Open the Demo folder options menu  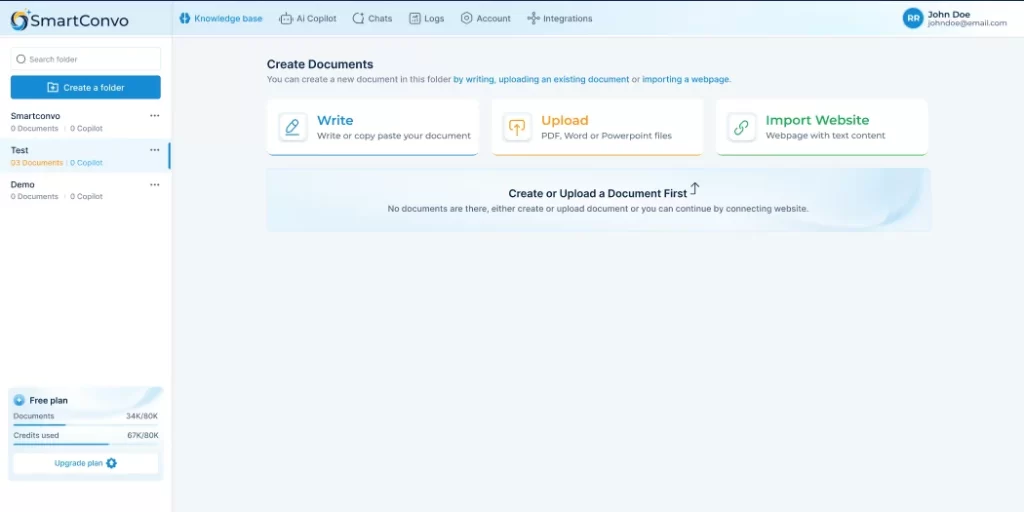155,184
